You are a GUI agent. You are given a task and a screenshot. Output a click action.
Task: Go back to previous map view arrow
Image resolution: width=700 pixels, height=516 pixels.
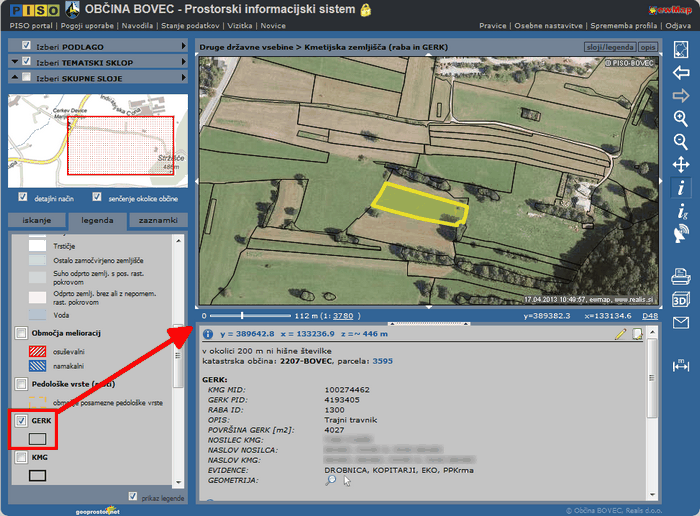(x=681, y=72)
